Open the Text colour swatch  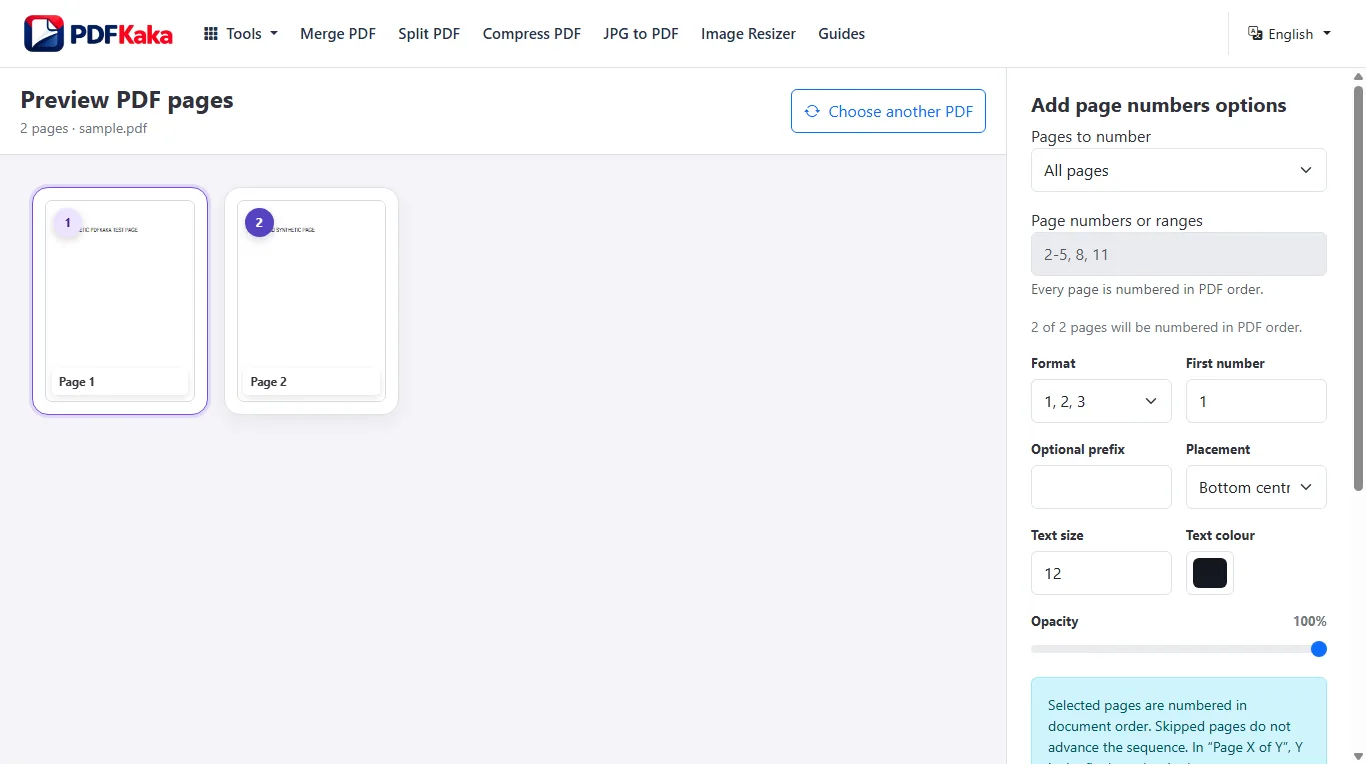pyautogui.click(x=1210, y=573)
